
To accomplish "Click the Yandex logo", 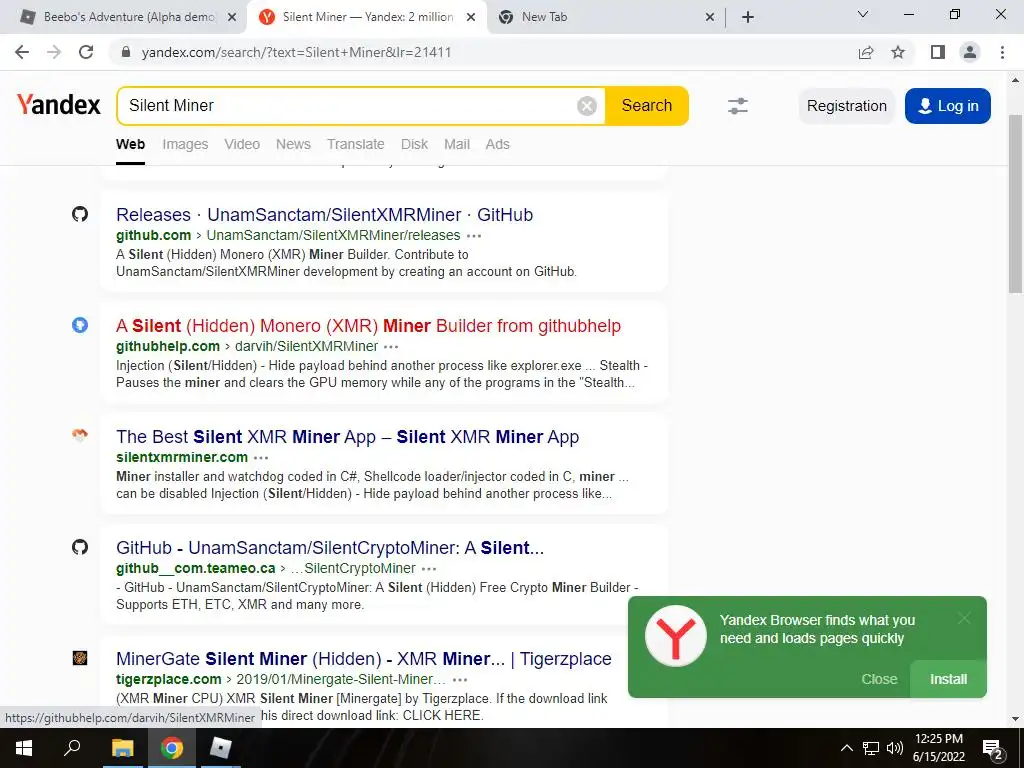I will click(59, 104).
